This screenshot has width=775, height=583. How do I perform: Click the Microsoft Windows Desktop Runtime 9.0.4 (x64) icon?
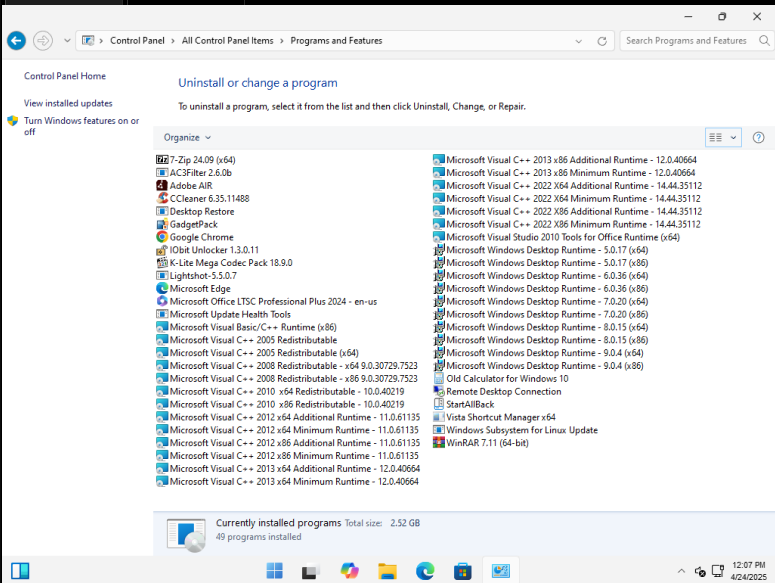[438, 352]
